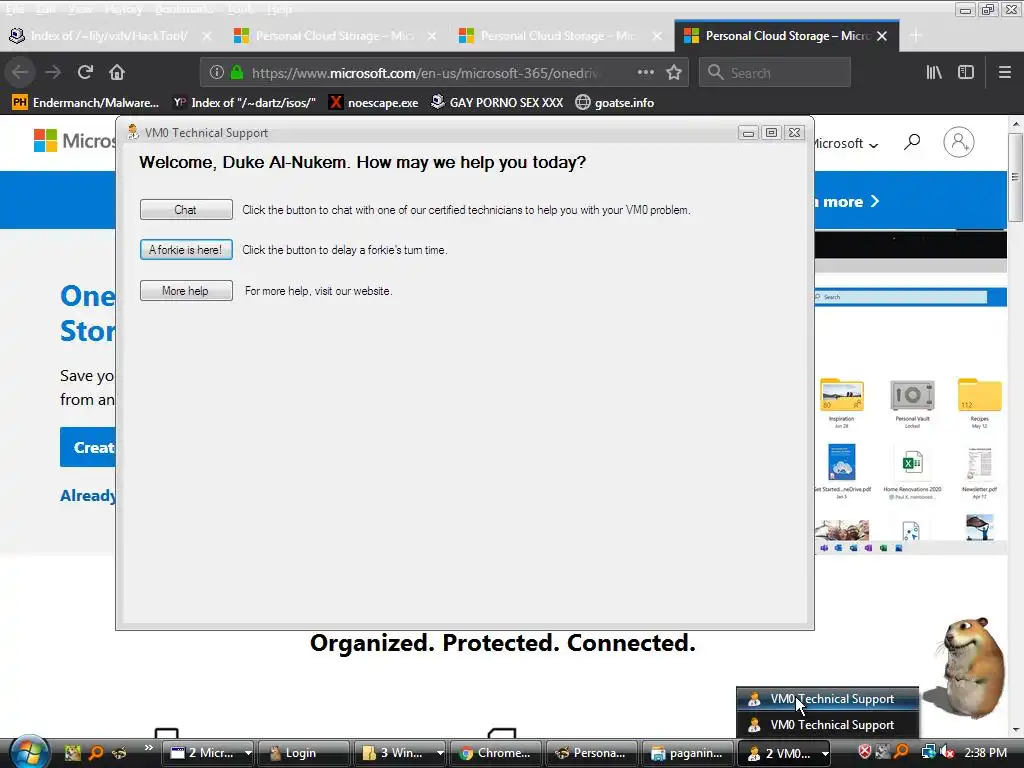This screenshot has width=1024, height=768.
Task: Select second VM0 Technical Support in taskbar list
Action: click(x=827, y=725)
